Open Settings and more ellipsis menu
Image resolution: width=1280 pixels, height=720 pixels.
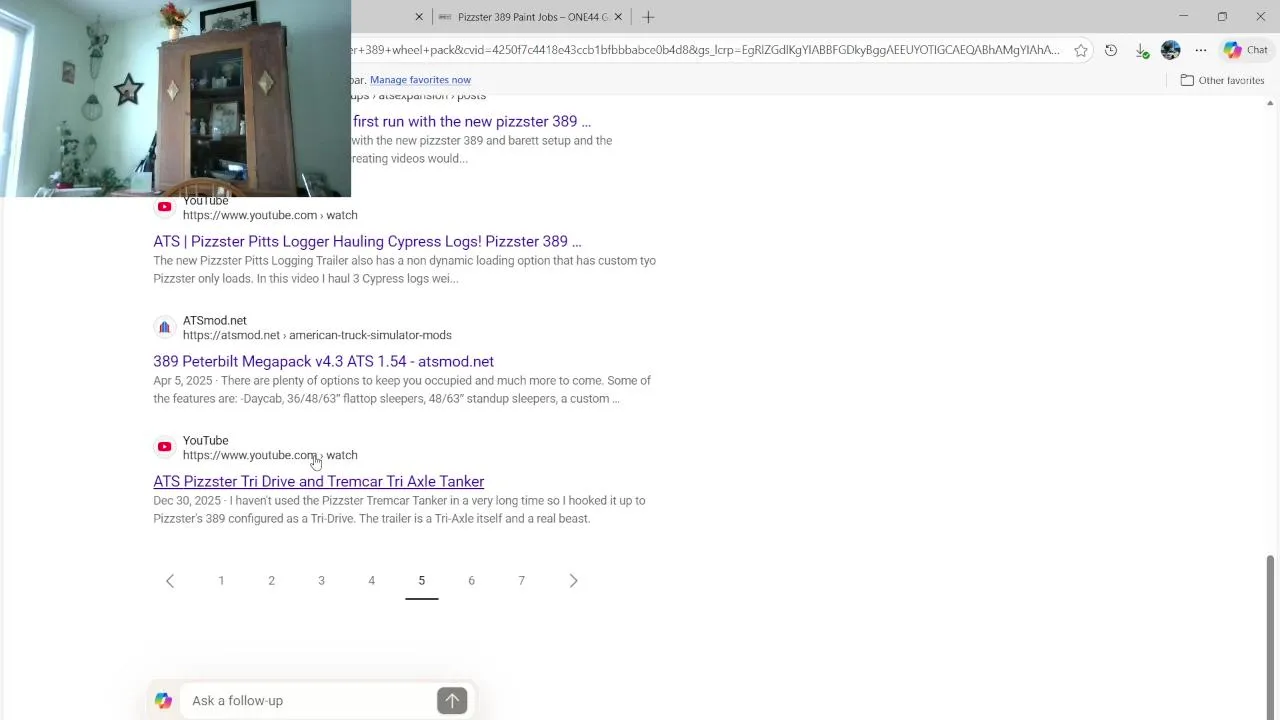point(1201,50)
